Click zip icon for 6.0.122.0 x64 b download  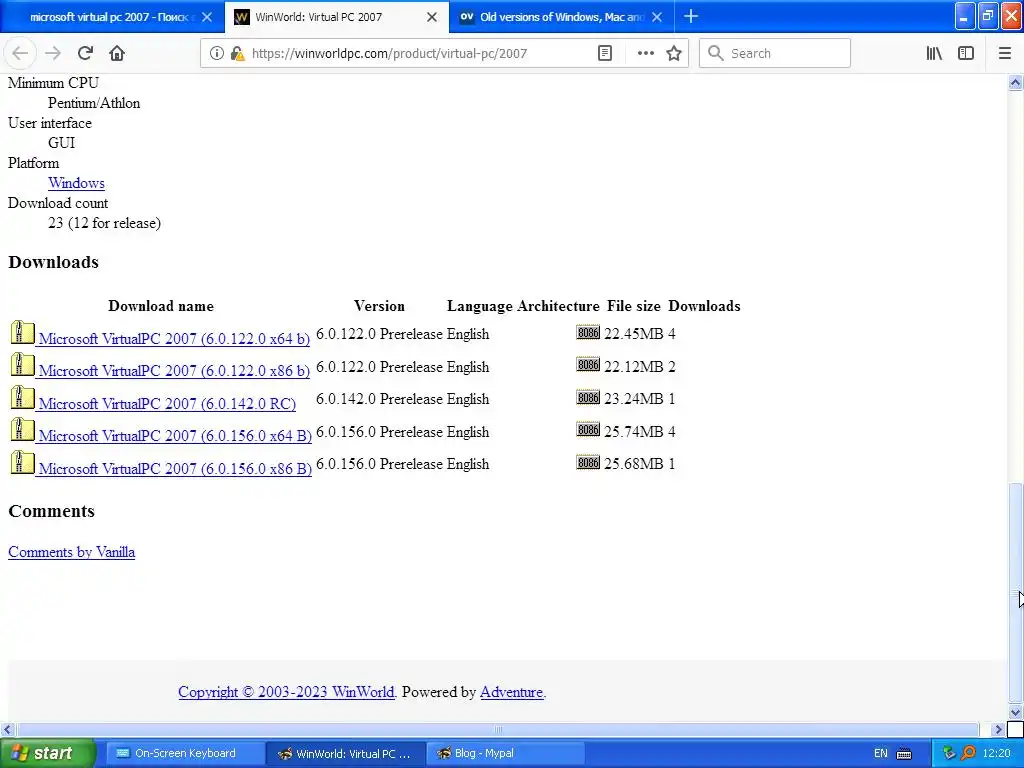(x=22, y=332)
